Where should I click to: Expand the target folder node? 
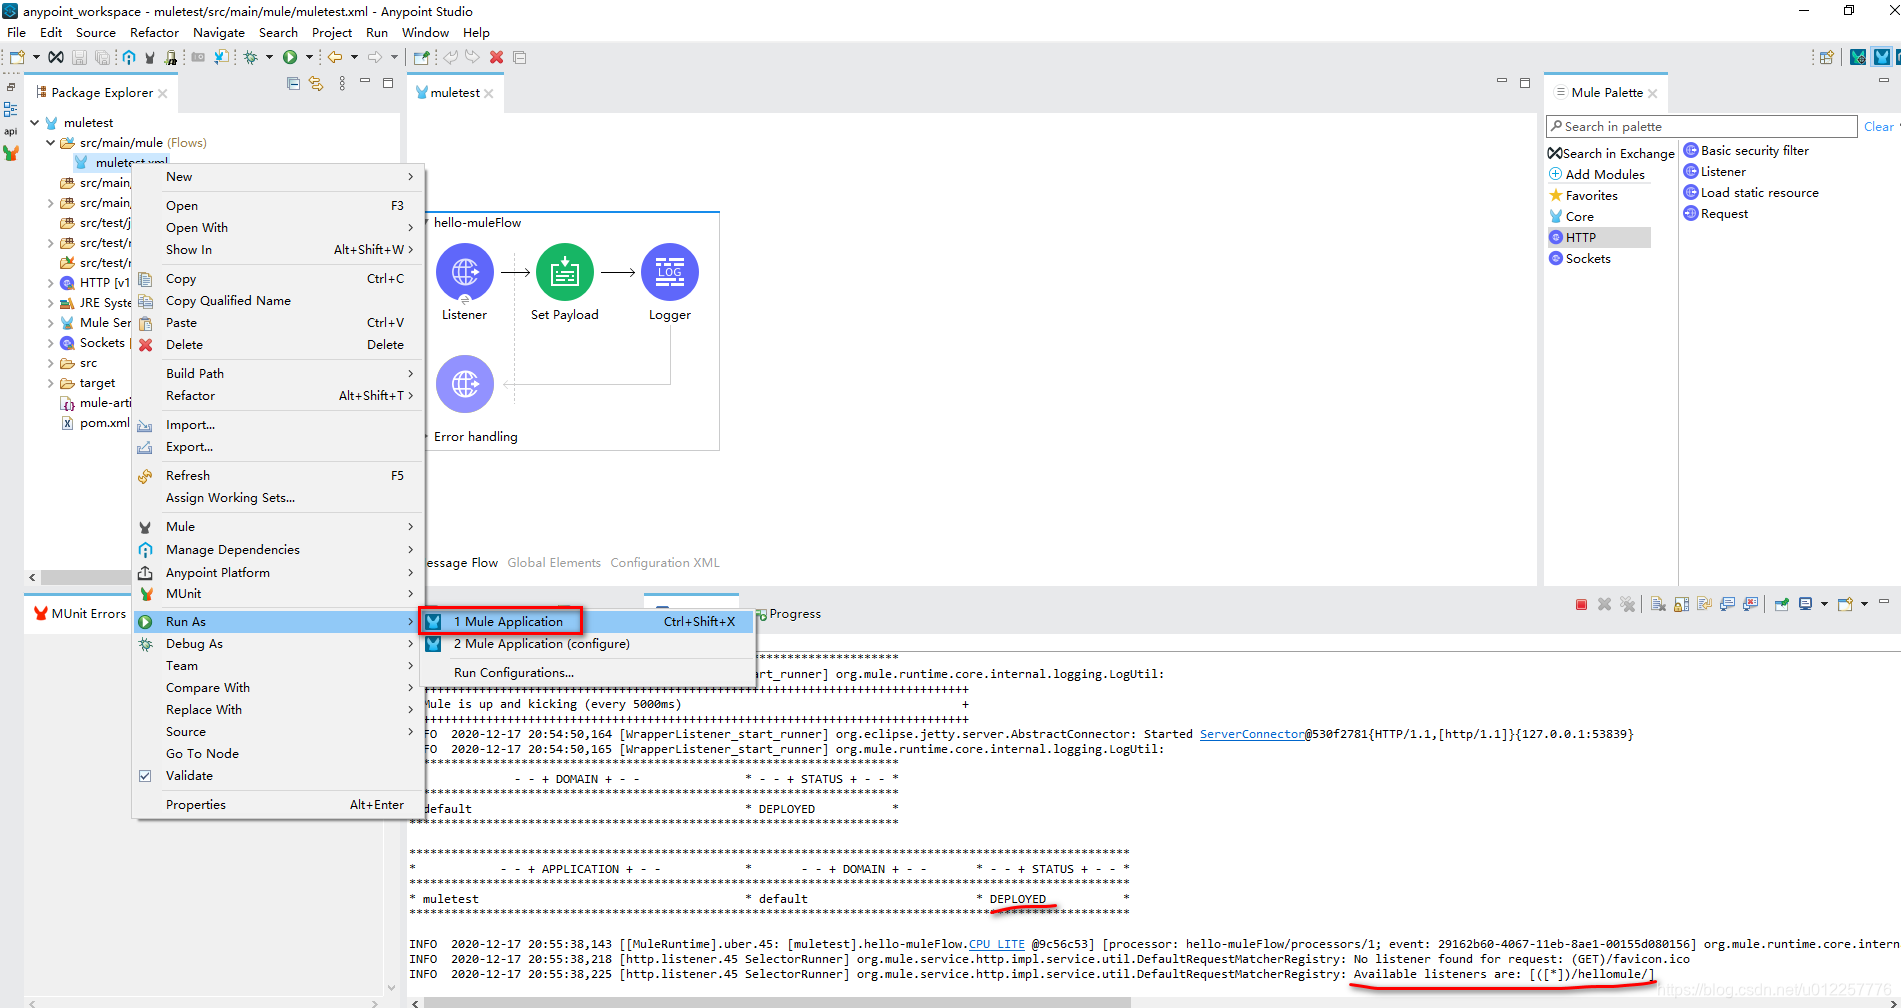(x=50, y=383)
